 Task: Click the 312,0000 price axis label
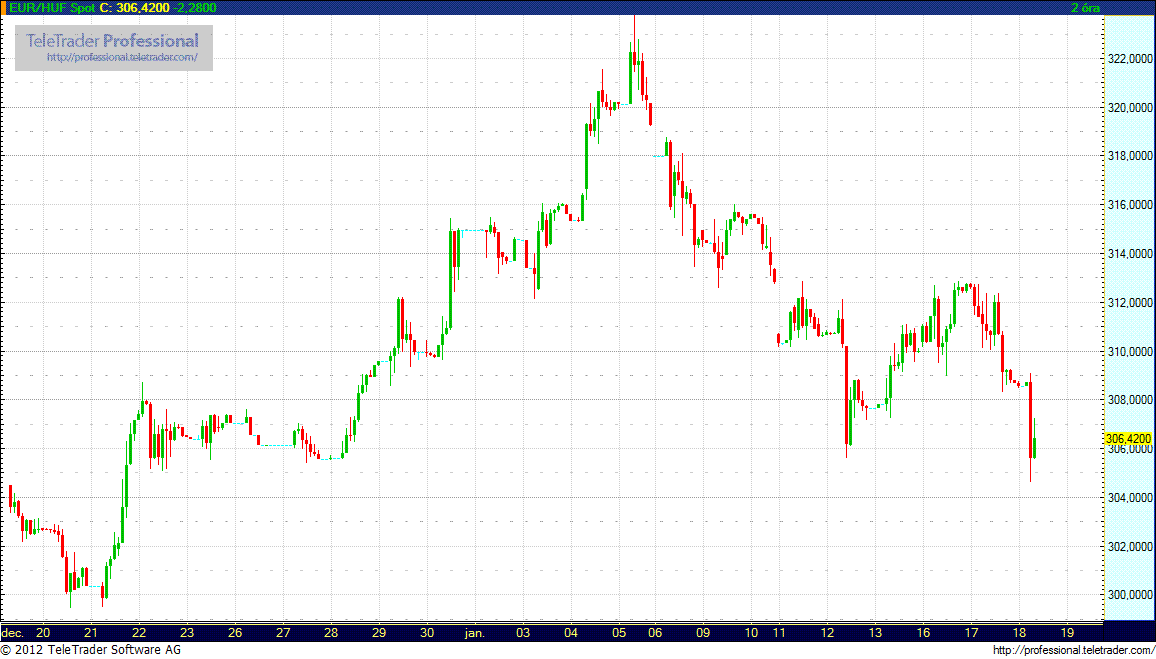[1129, 303]
